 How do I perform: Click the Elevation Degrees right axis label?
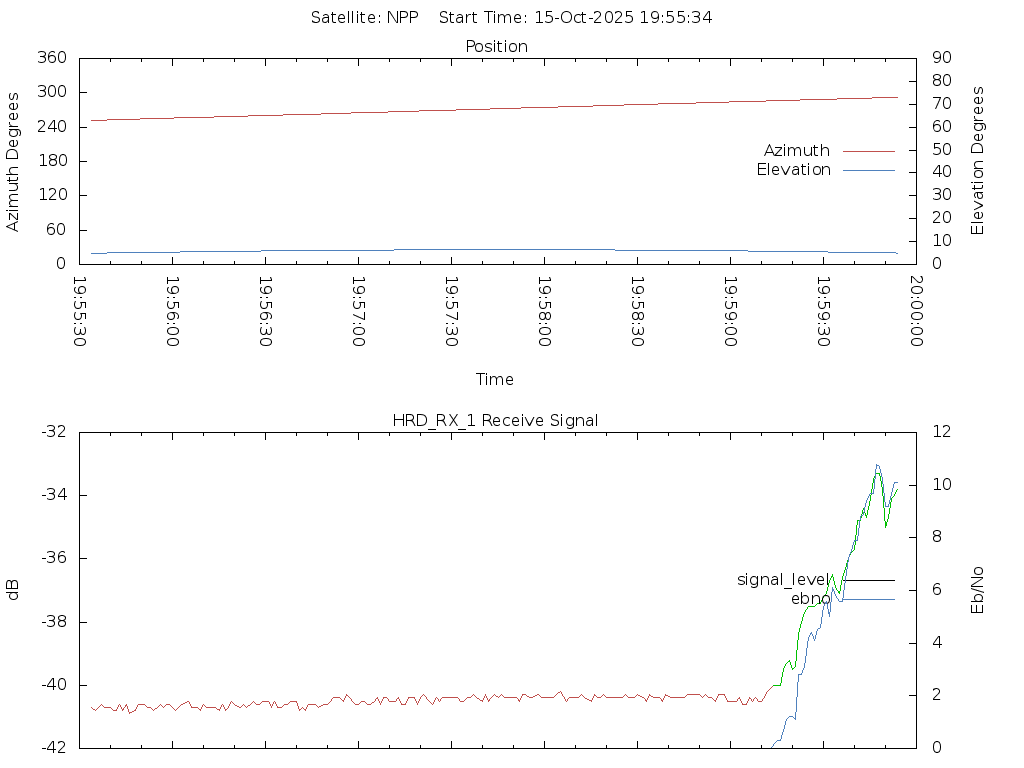pos(978,161)
